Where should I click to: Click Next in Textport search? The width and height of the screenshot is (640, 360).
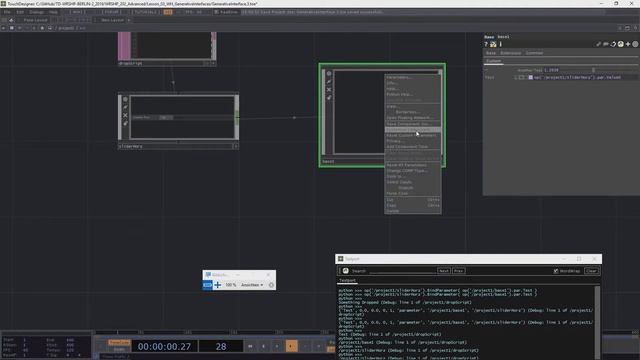coord(444,271)
